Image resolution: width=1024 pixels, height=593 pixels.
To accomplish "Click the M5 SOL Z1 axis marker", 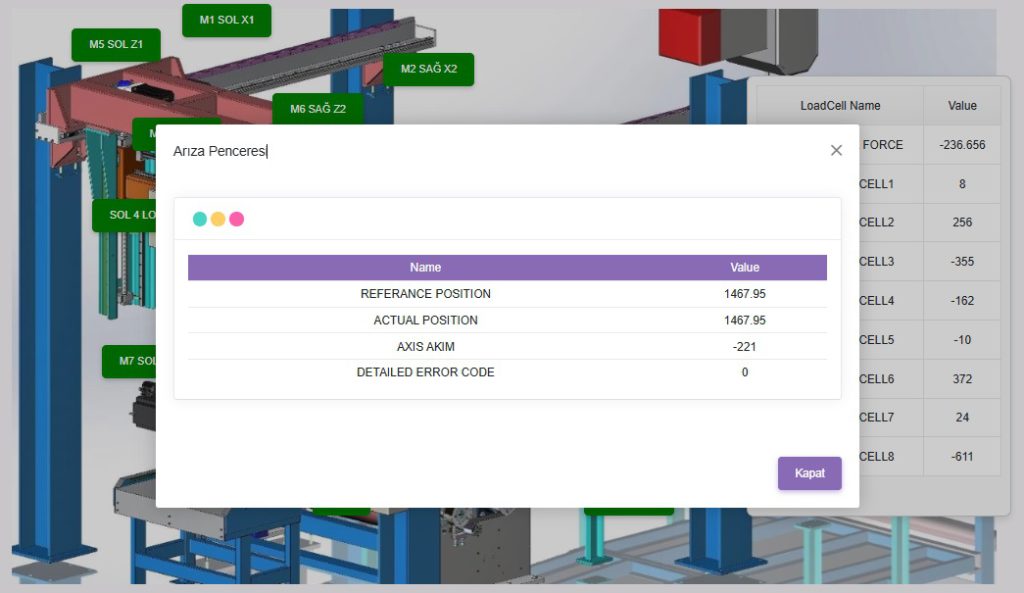I will [115, 44].
